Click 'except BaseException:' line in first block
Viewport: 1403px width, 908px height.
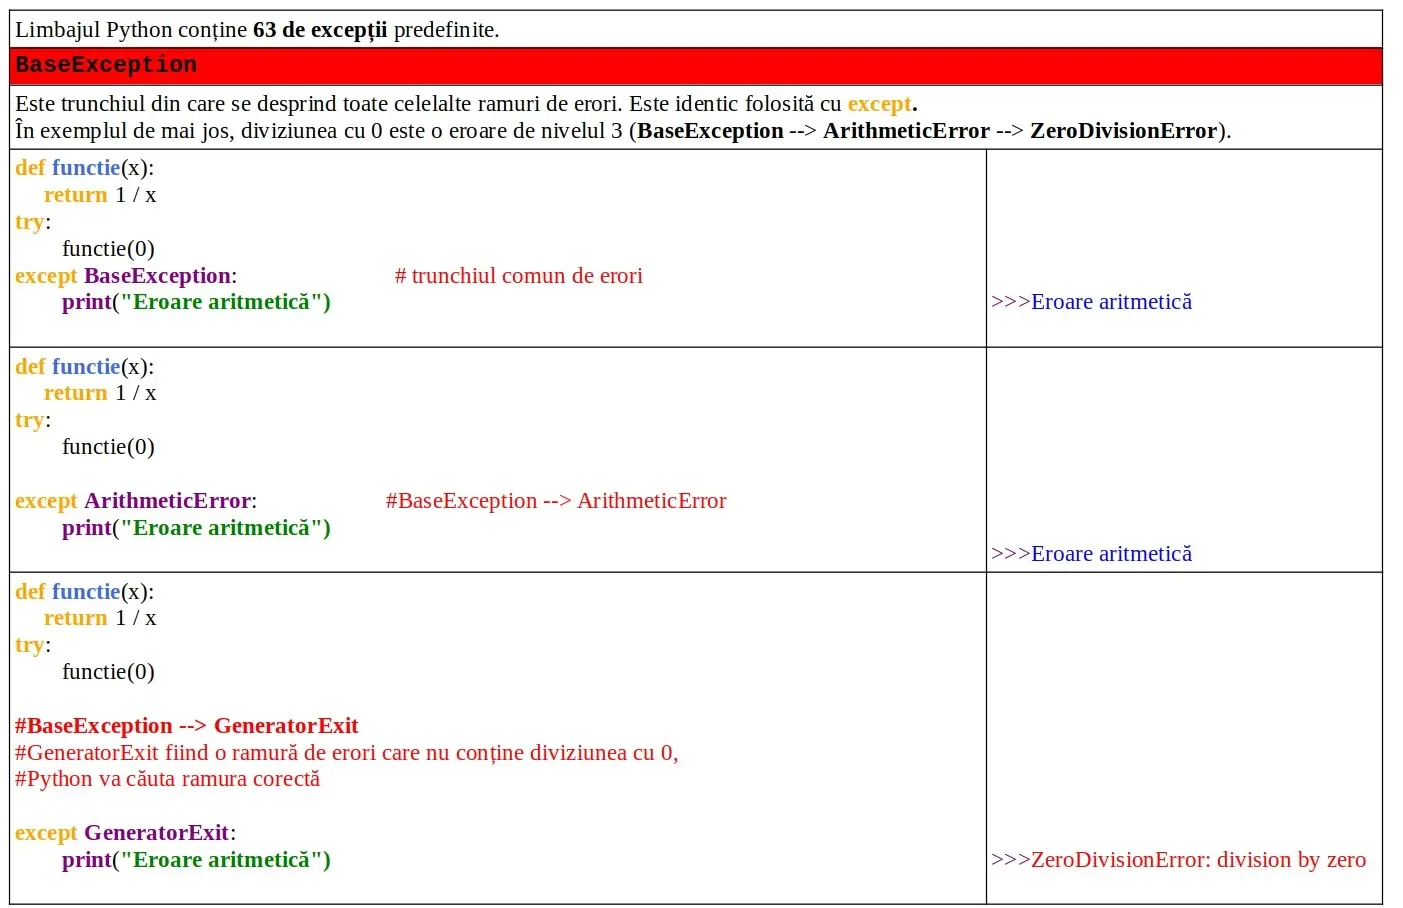(x=126, y=276)
